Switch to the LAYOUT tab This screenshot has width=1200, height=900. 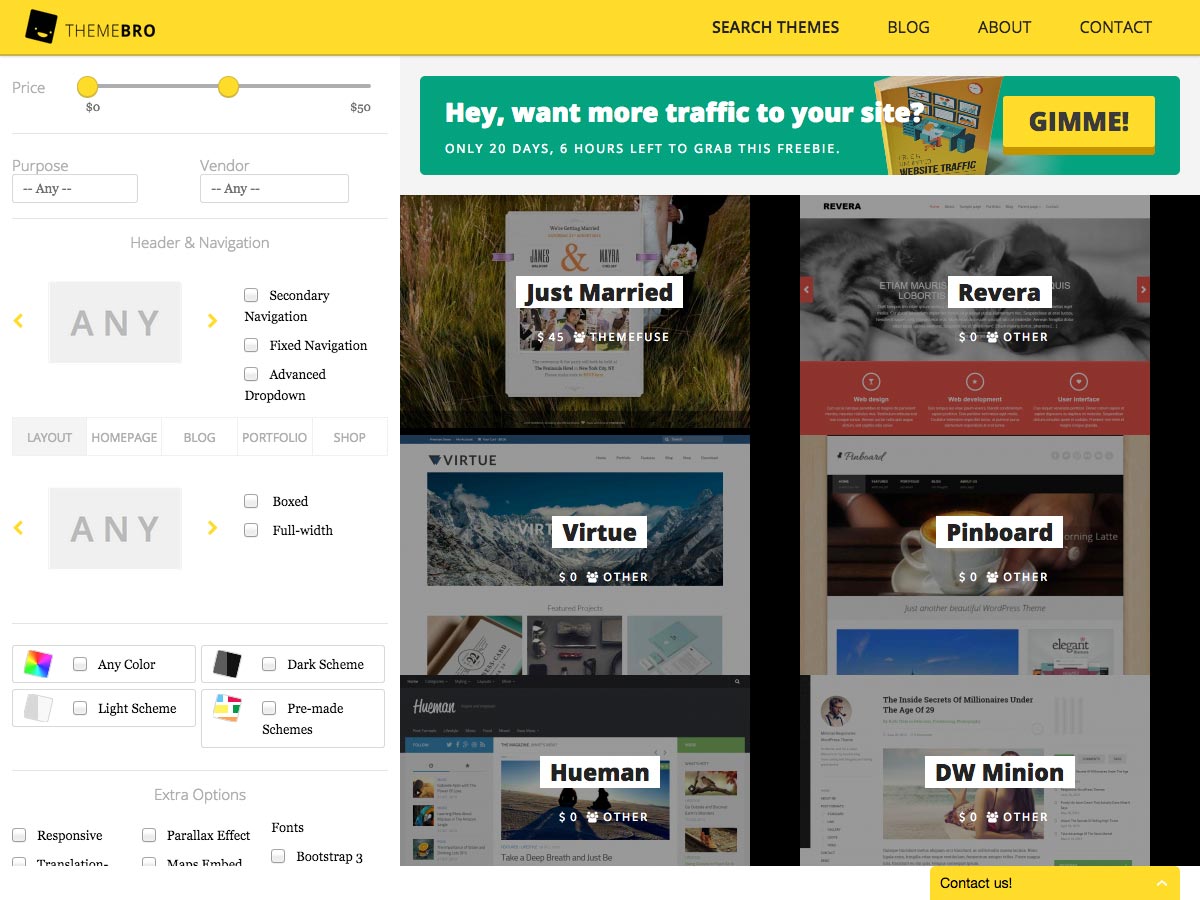click(49, 437)
